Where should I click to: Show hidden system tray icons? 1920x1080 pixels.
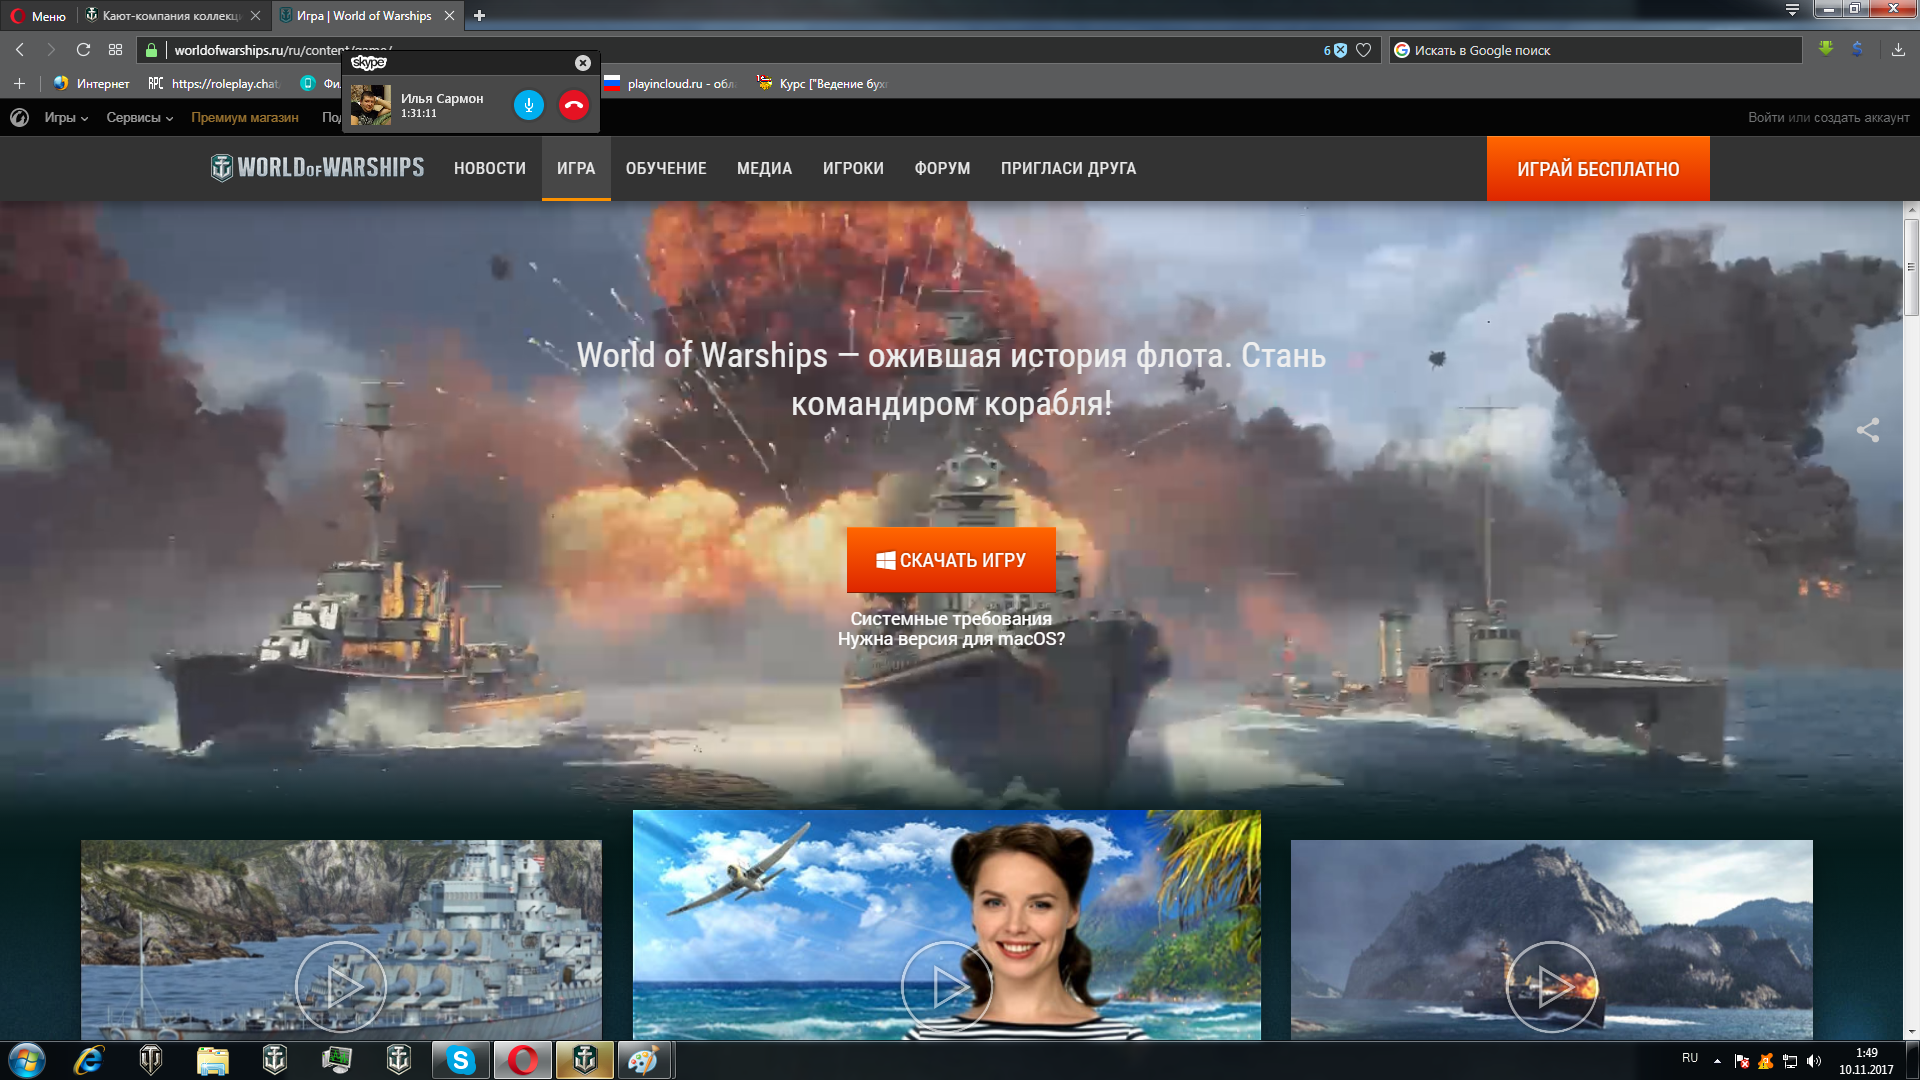tap(1717, 1060)
